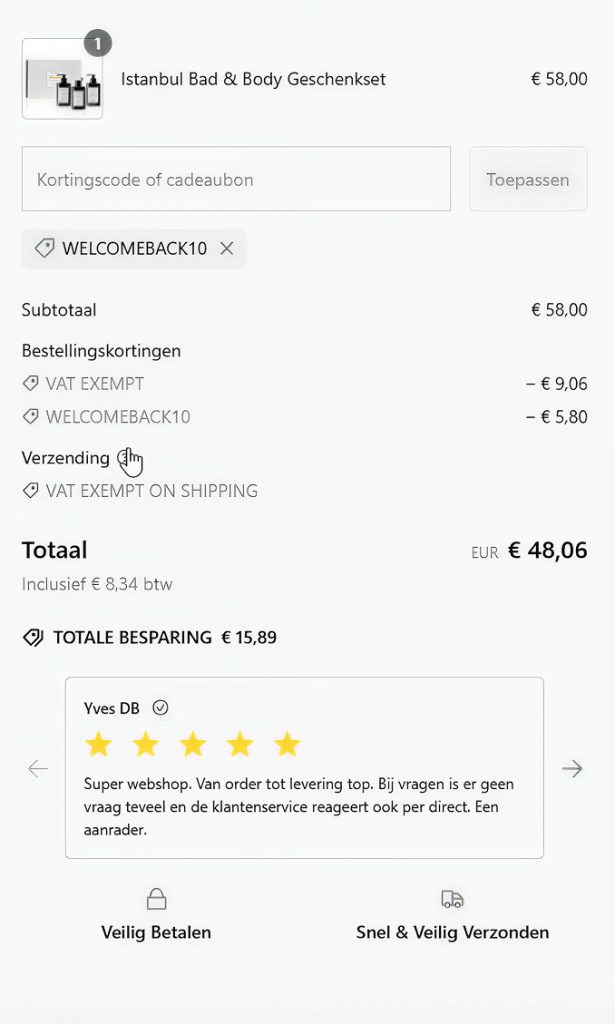Click the delivery truck icon
615x1024 pixels.
point(452,899)
